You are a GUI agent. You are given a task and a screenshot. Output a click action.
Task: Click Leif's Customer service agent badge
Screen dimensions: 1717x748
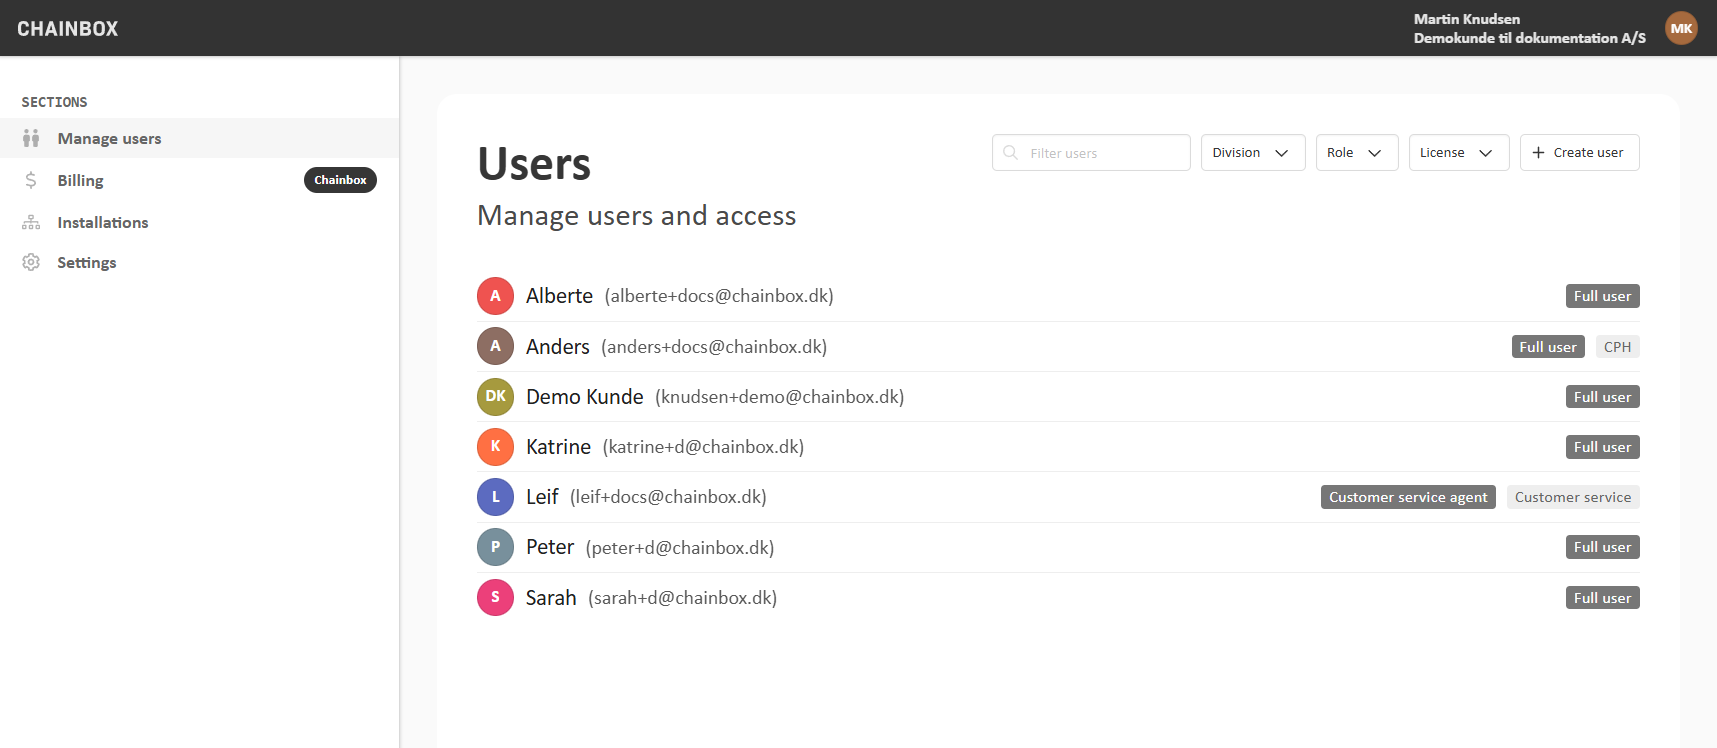click(1407, 497)
